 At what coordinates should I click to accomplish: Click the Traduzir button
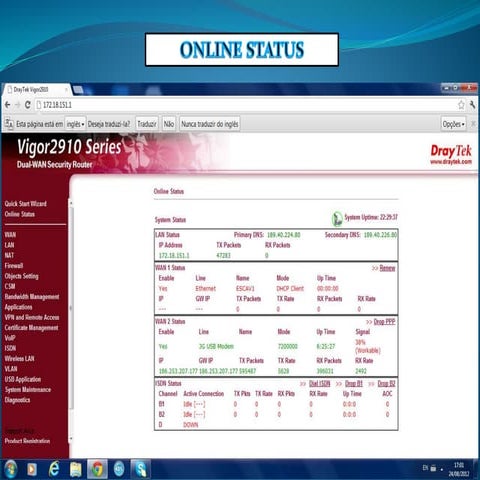(147, 124)
